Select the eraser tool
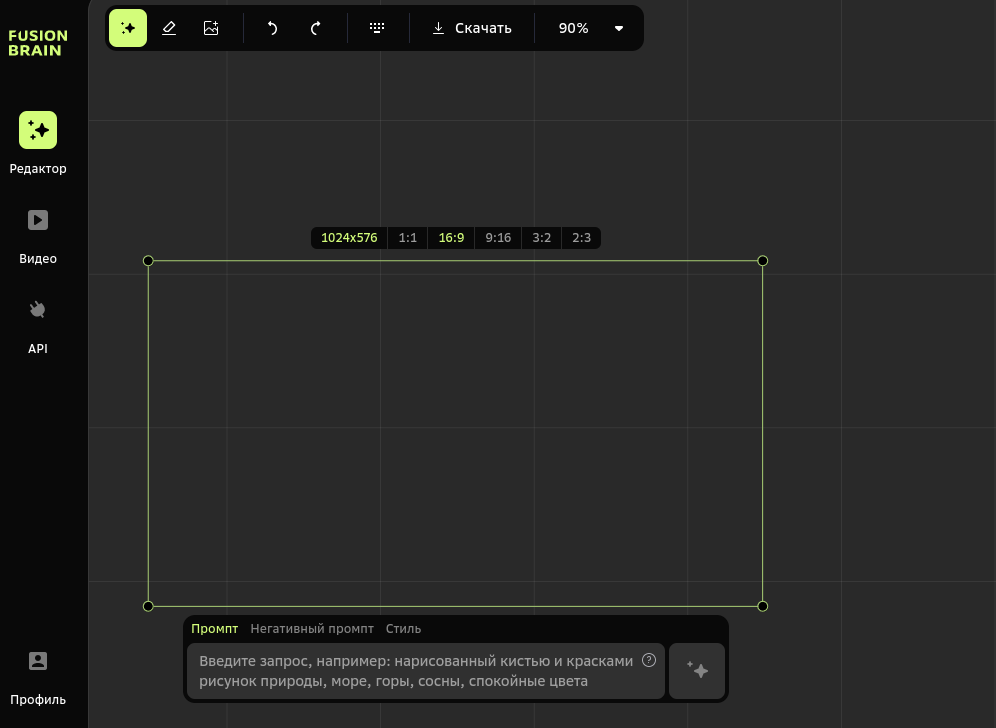This screenshot has width=996, height=728. coord(169,28)
